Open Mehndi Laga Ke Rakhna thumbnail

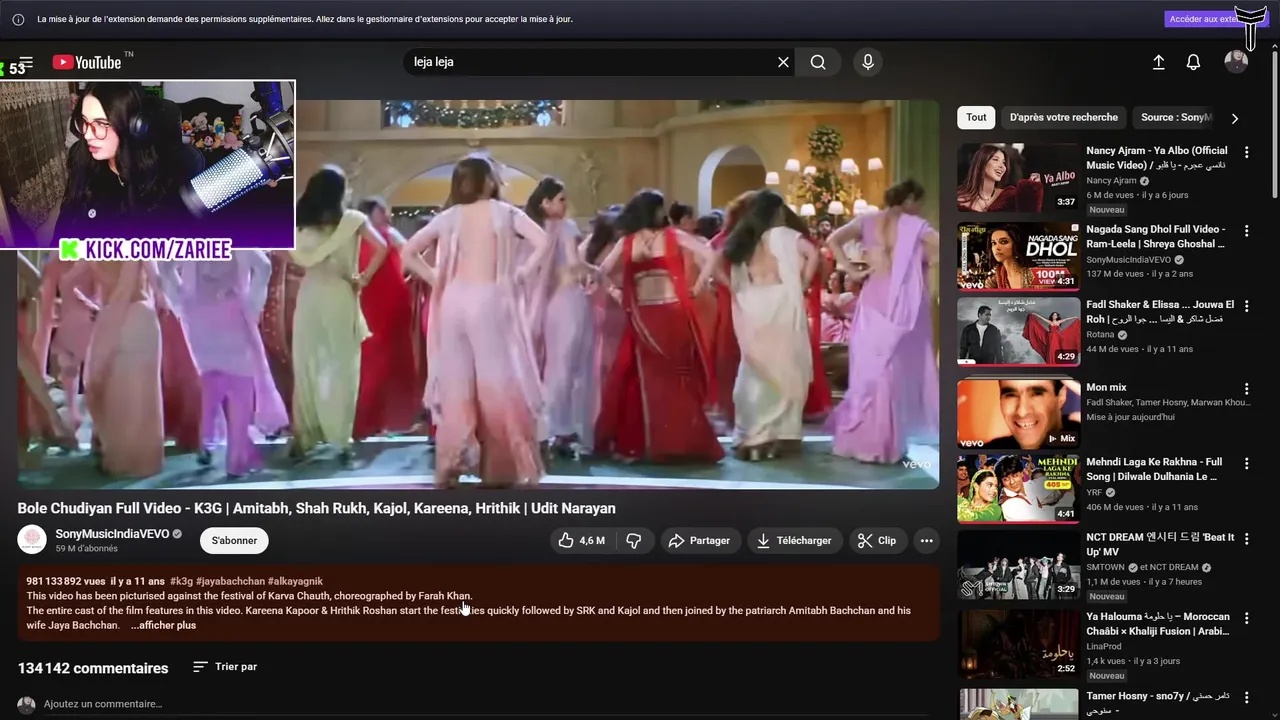point(1018,489)
